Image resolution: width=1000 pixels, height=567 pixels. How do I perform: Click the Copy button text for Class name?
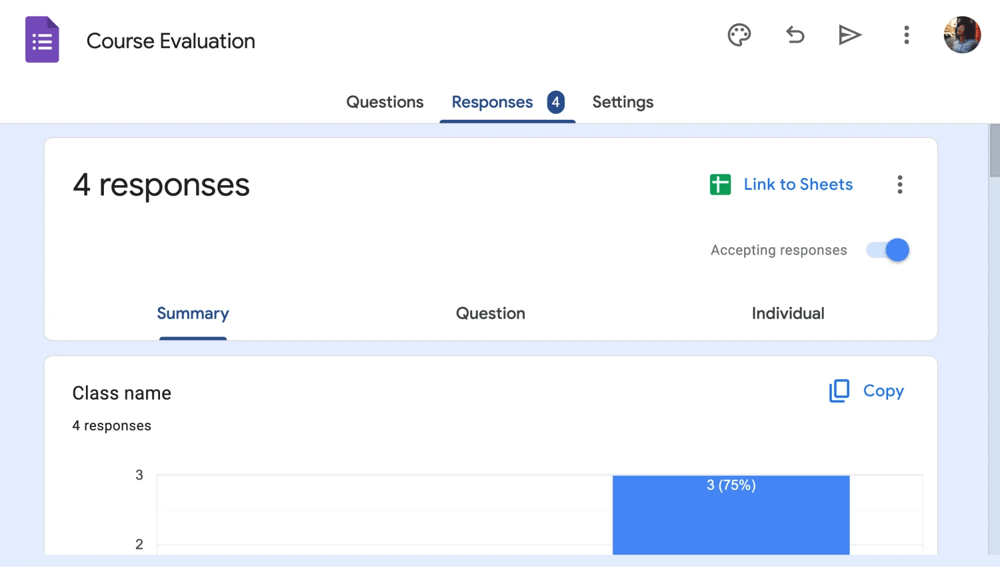click(883, 391)
